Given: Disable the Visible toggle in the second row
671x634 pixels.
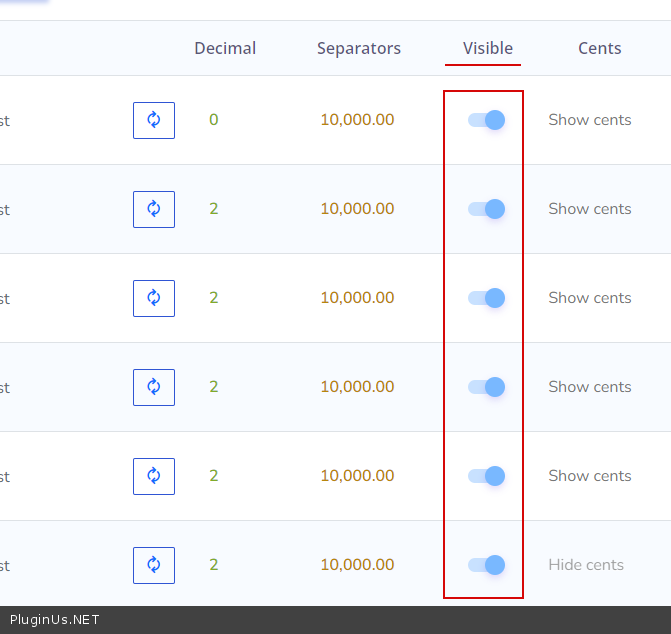Looking at the screenshot, I should tap(486, 209).
